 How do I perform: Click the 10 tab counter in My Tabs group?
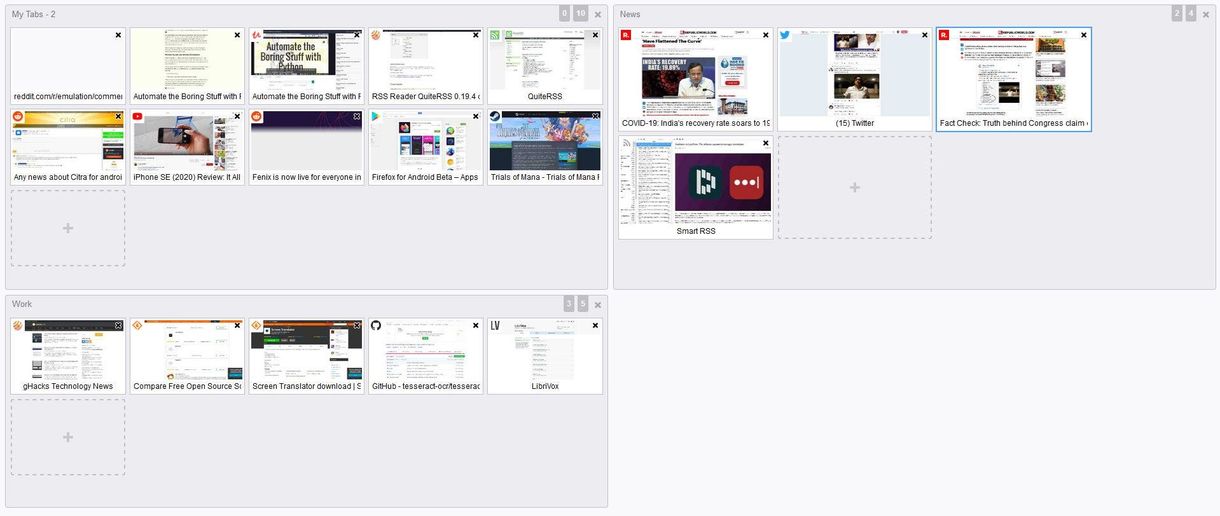581,13
